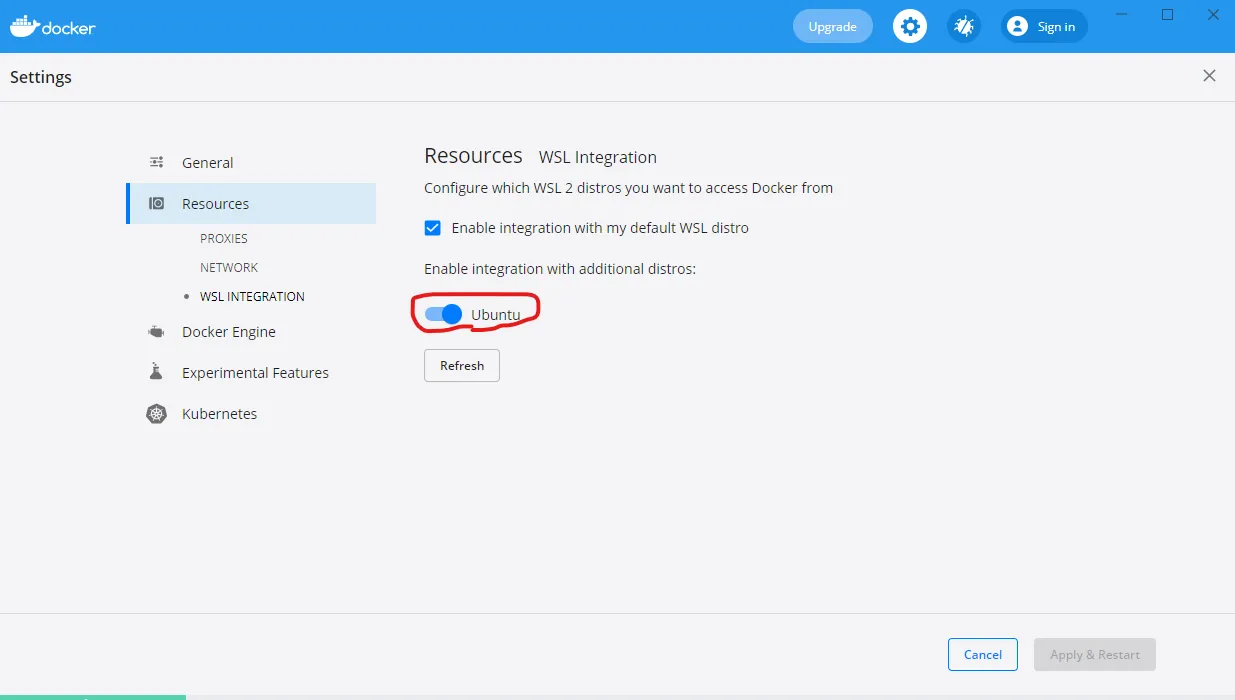The height and width of the screenshot is (700, 1235).
Task: Open the Kubernetes settings section
Action: (251, 413)
